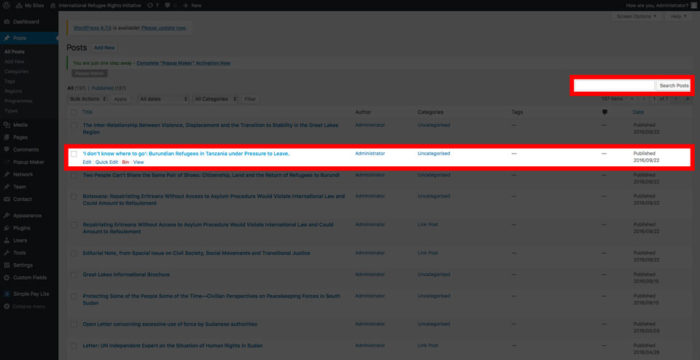Click Add New button beside Posts heading
700x360 pixels.
[x=104, y=47]
